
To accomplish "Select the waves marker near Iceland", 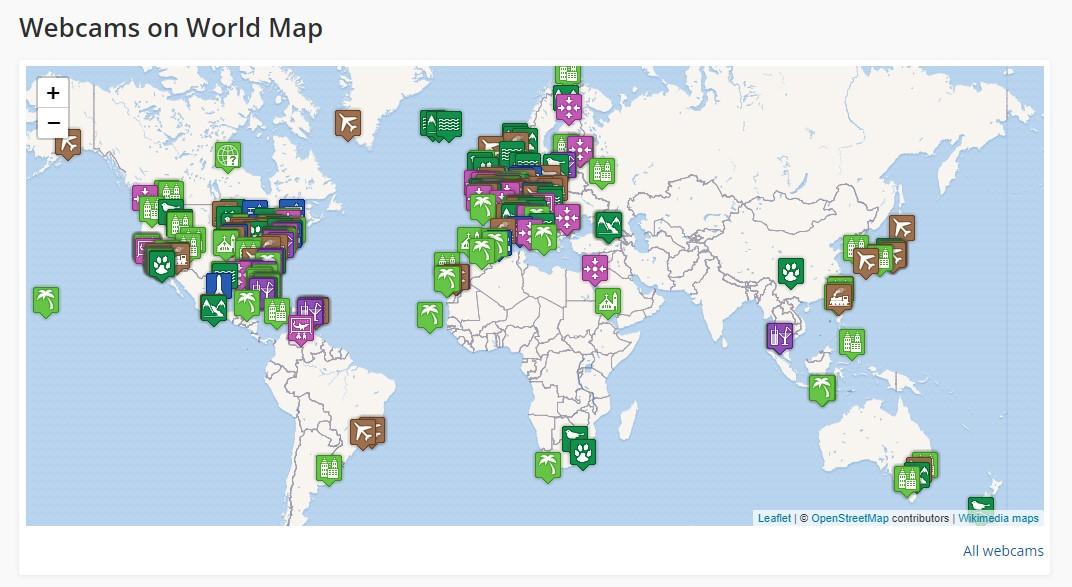I will pyautogui.click(x=448, y=126).
